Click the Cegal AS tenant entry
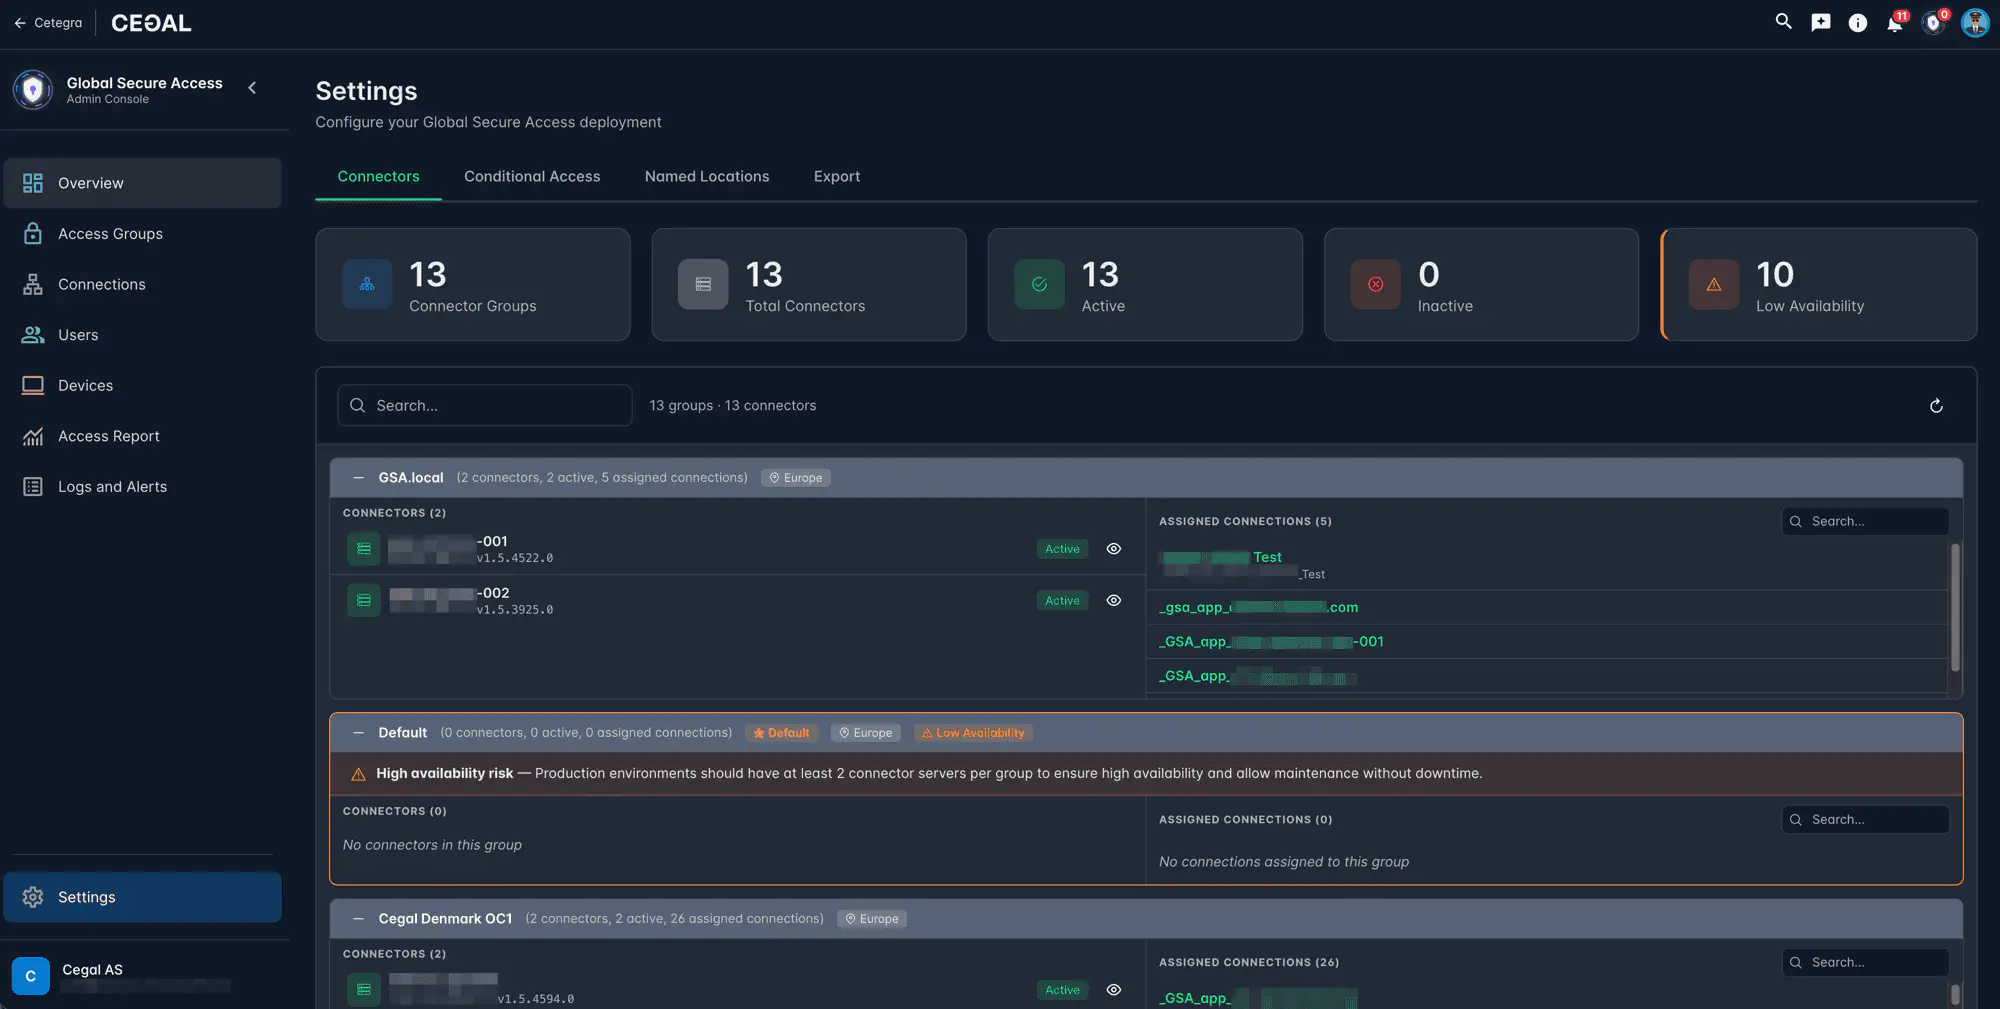 click(142, 976)
